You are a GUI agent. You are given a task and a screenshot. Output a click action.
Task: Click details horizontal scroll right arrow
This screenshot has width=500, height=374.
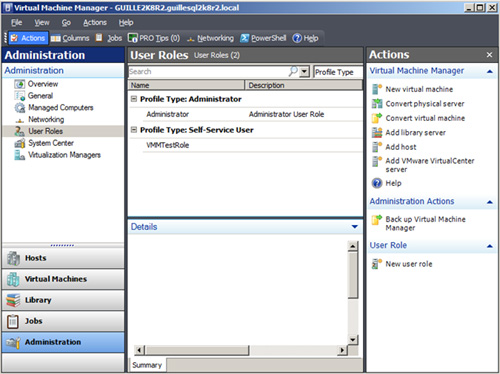tap(342, 350)
